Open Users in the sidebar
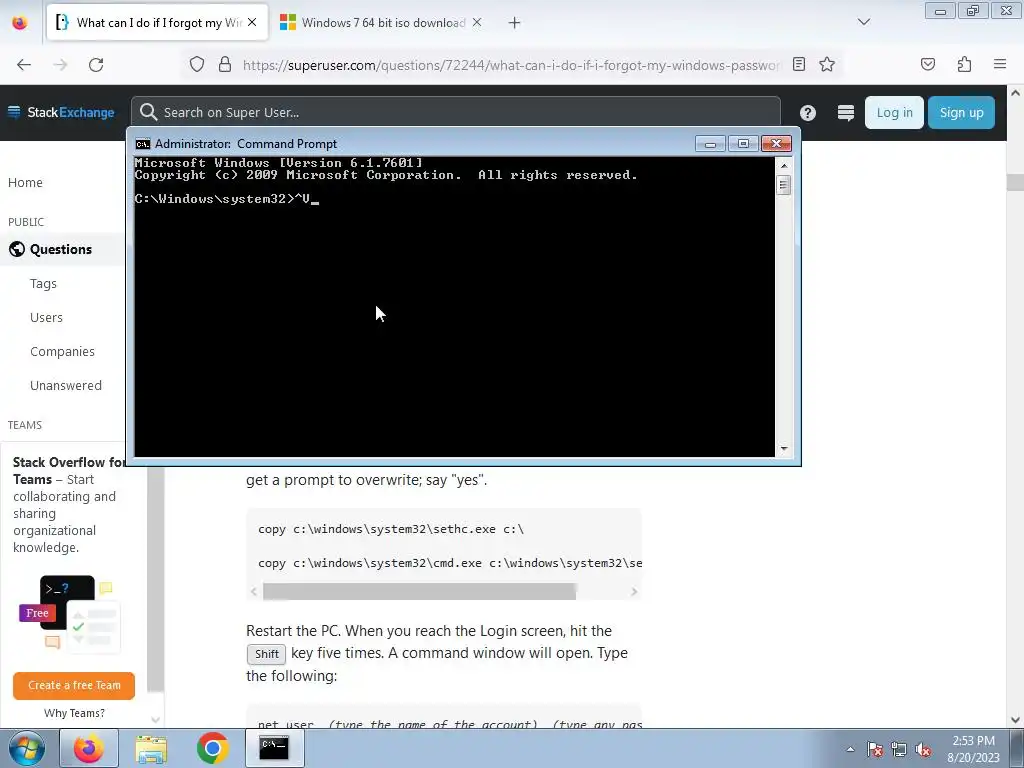Screen dimensions: 1024x768 coord(46,317)
